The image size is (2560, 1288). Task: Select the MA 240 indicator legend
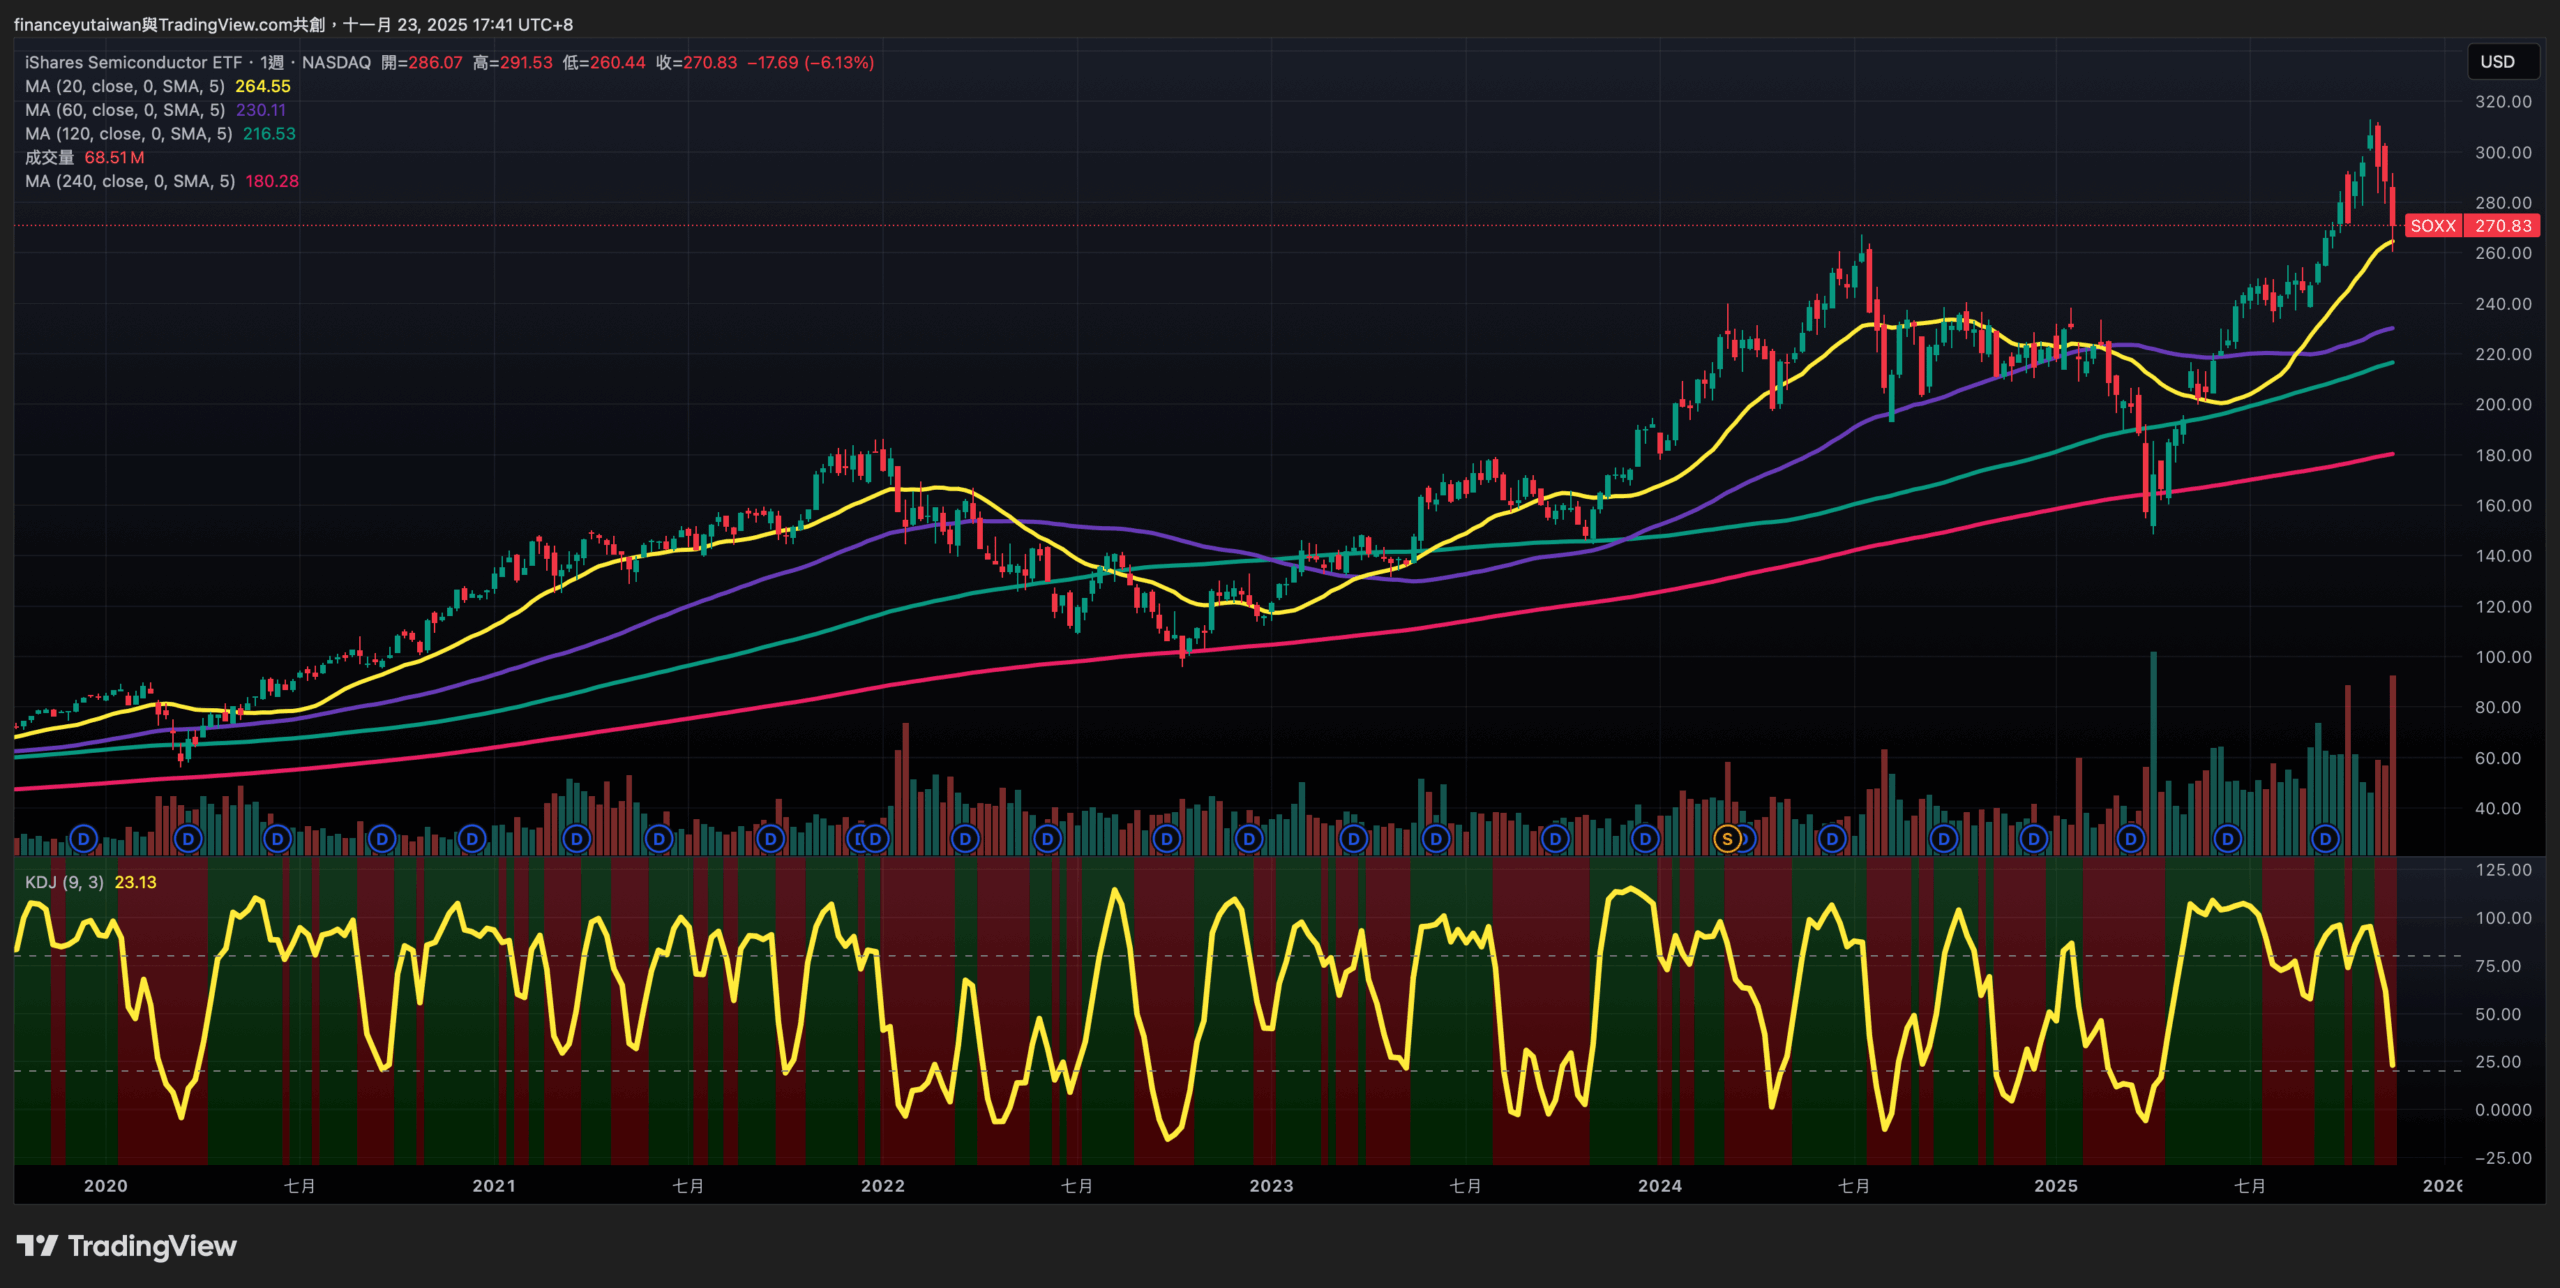coord(130,182)
